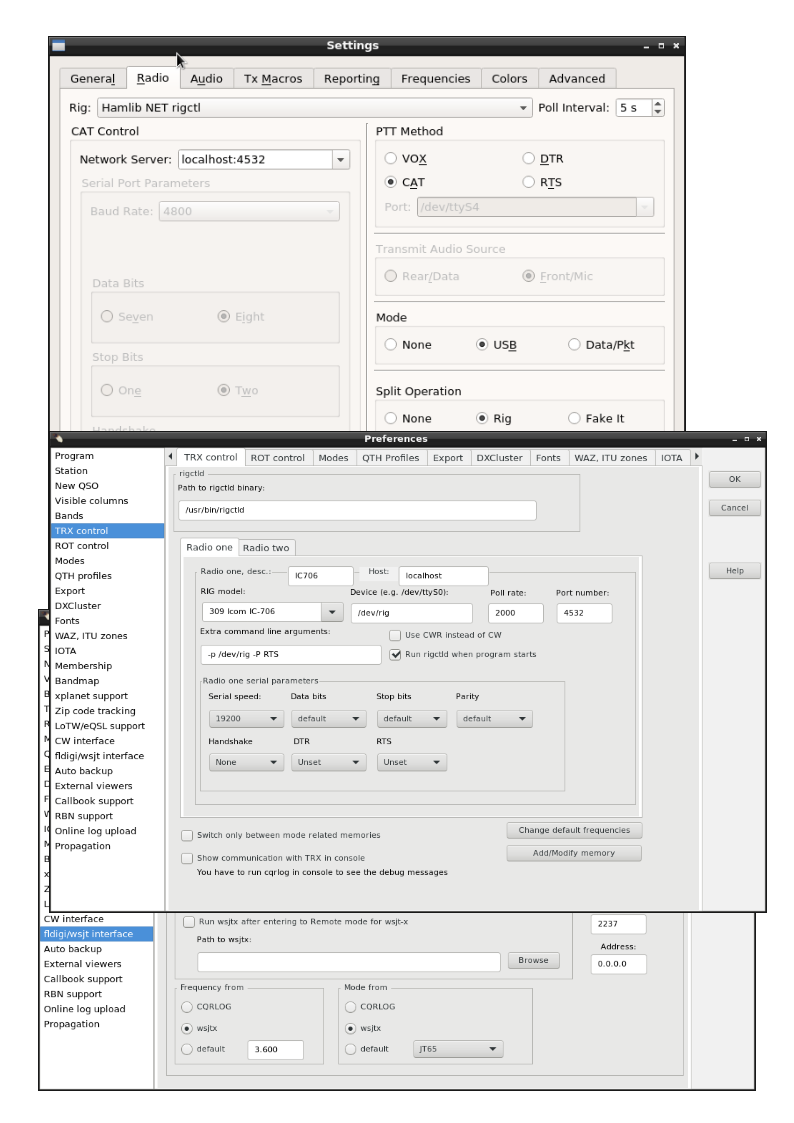Viewport: 794px width, 1123px height.
Task: Click Port number field 4532
Action: (x=584, y=613)
